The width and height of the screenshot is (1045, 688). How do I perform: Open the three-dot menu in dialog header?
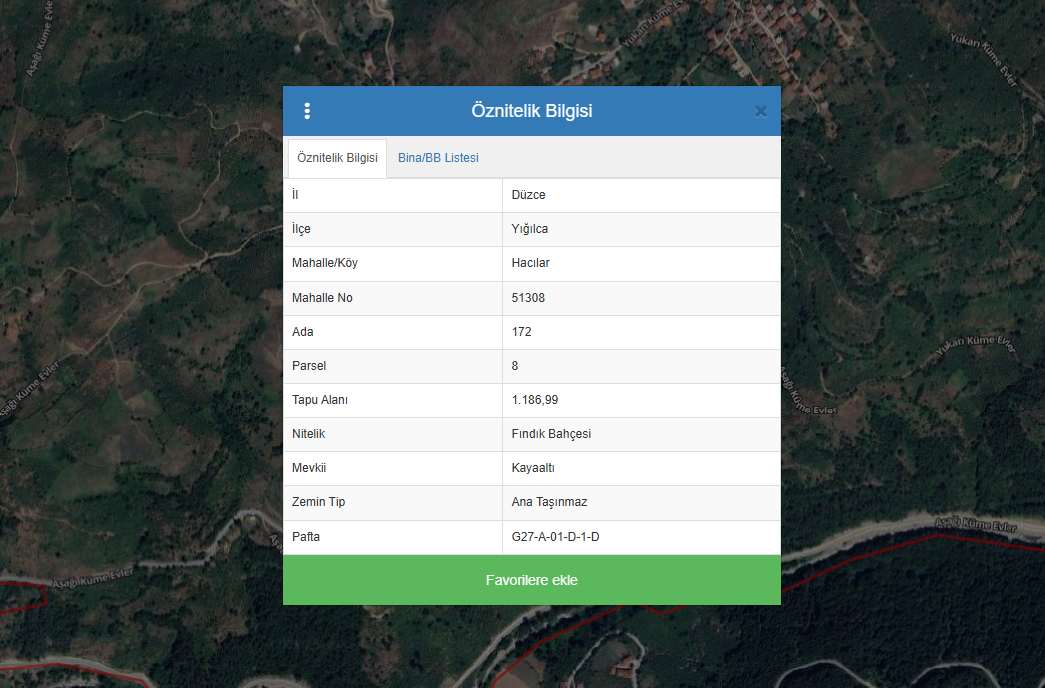click(307, 111)
